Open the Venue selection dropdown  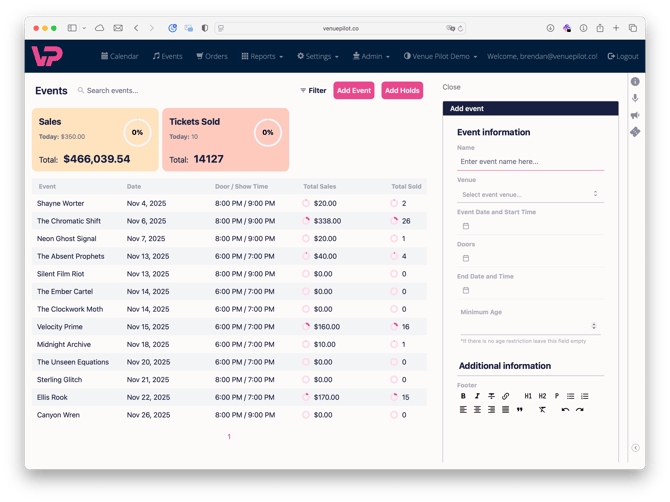529,194
